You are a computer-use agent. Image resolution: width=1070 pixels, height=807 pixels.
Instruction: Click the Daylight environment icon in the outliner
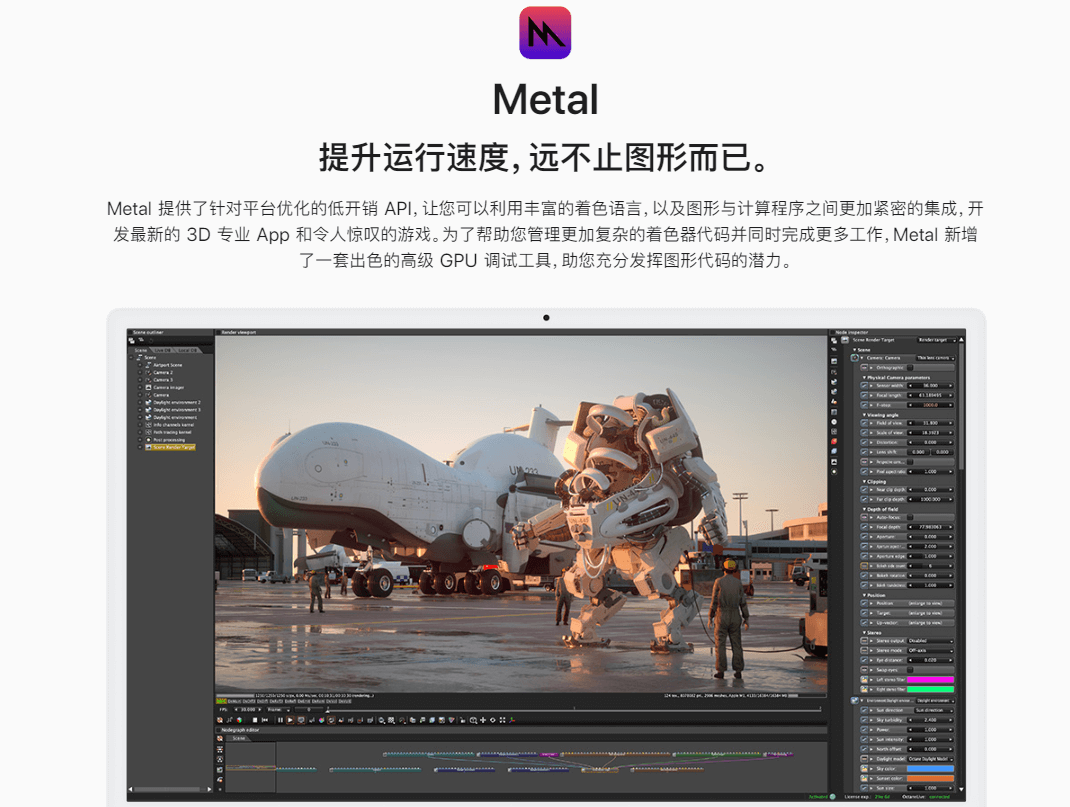(x=149, y=417)
